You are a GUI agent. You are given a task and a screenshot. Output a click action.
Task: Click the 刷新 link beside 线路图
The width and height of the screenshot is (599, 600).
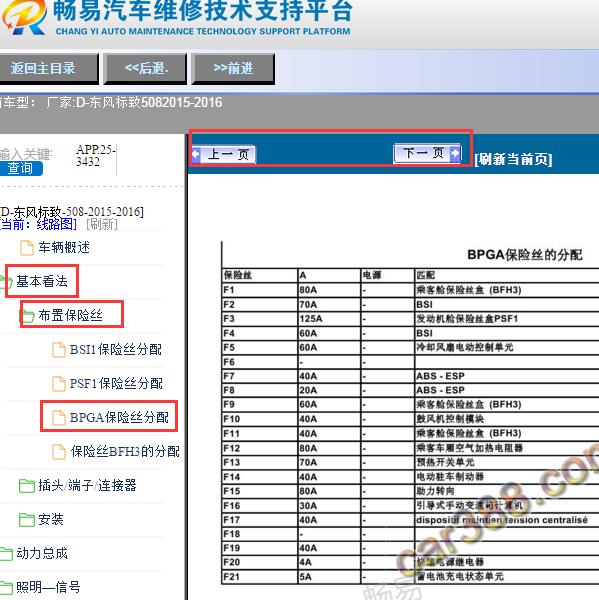(x=102, y=224)
